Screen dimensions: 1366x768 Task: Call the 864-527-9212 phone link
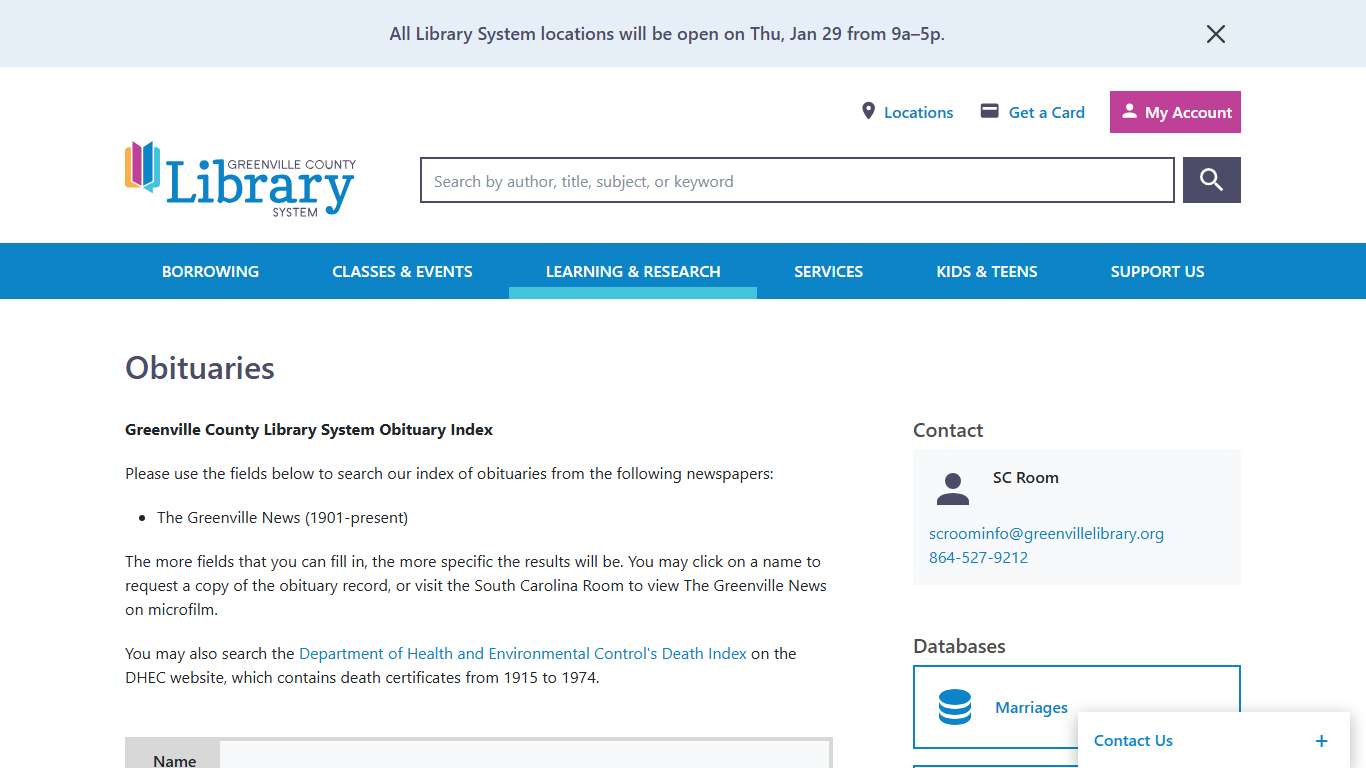(978, 557)
